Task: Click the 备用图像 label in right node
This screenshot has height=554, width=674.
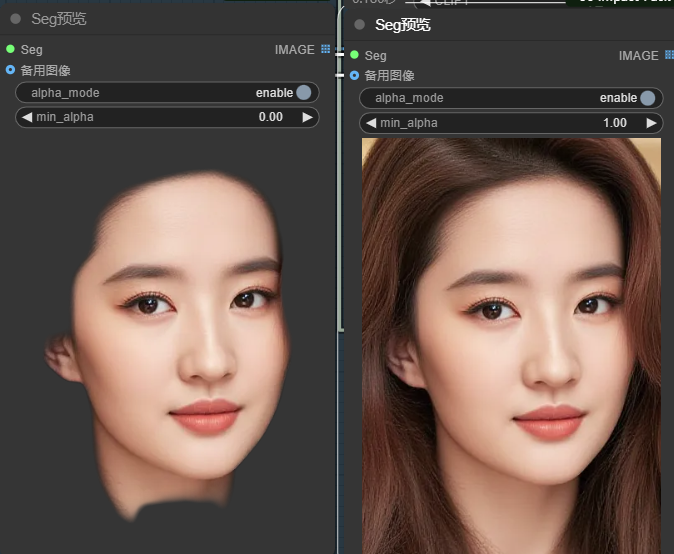Action: [389, 76]
